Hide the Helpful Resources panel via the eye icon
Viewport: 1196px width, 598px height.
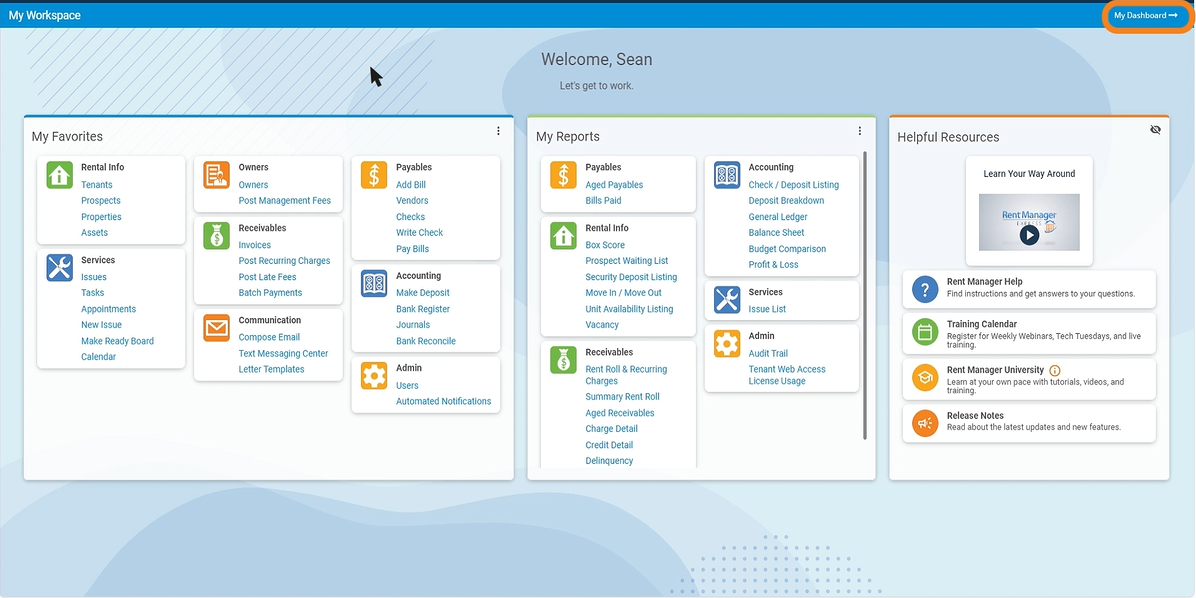tap(1155, 129)
